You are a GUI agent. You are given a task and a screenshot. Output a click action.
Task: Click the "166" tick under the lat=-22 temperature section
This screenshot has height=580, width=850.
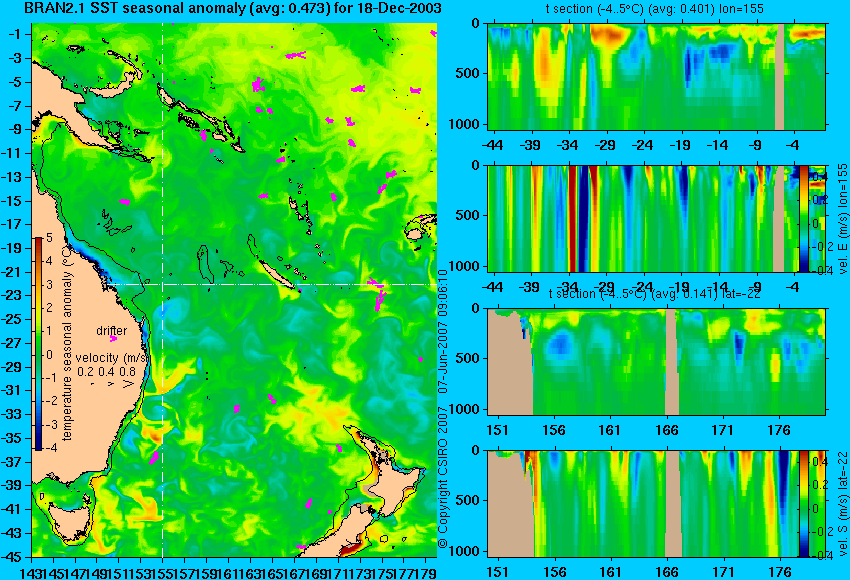pos(667,430)
